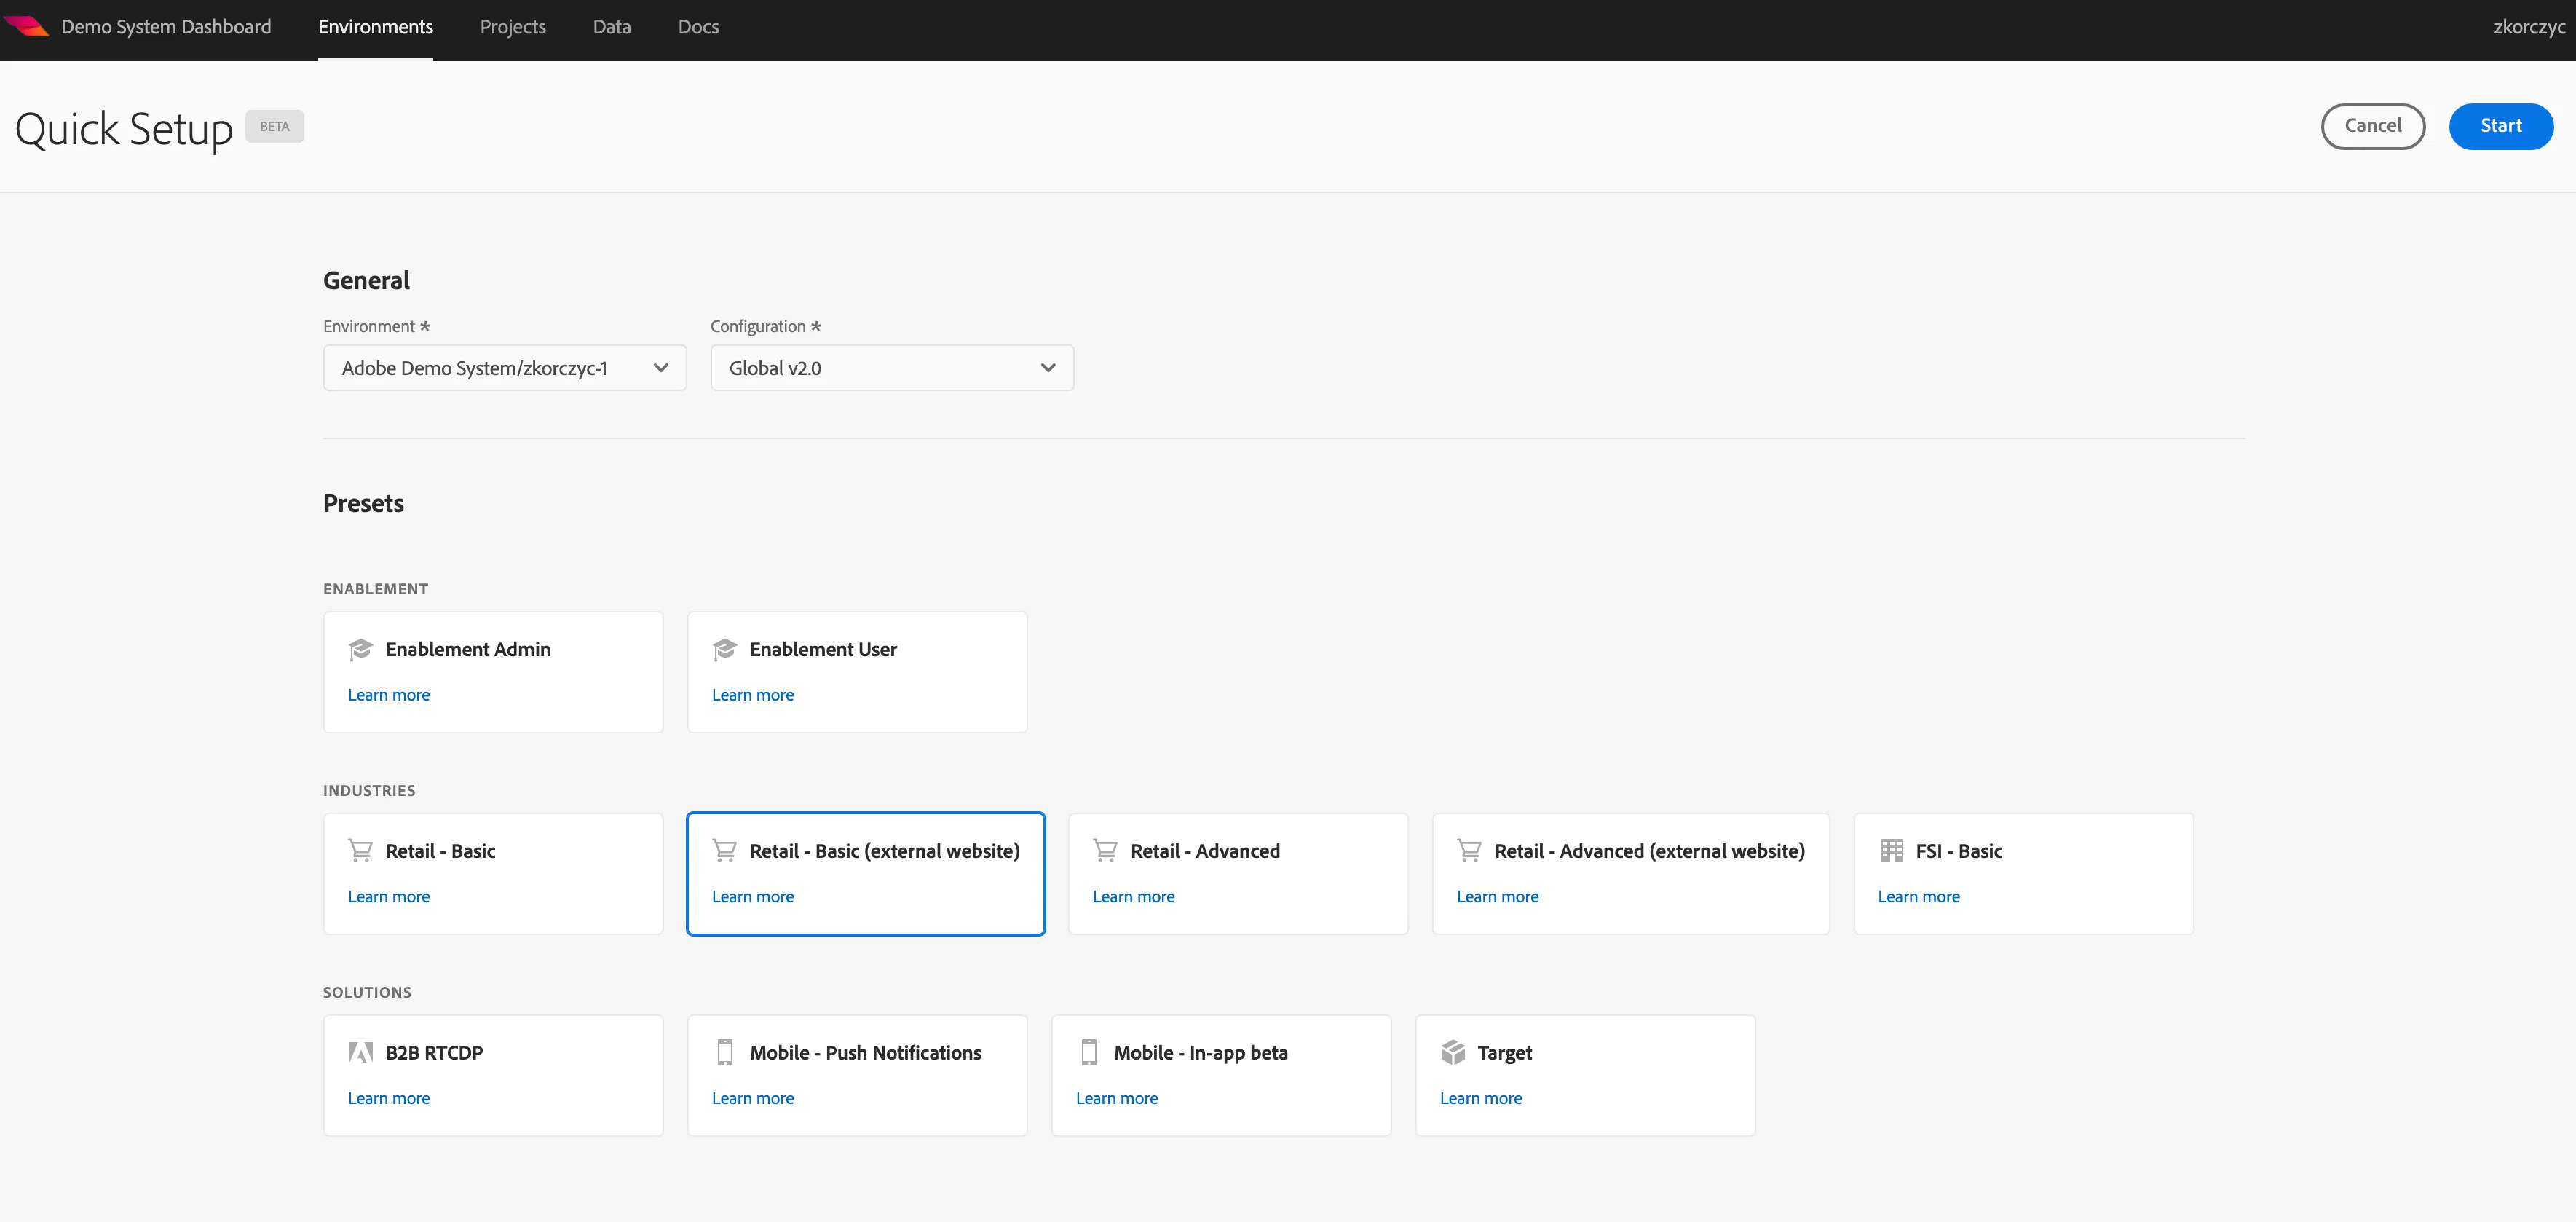Screen dimensions: 2576x1222
Task: Open Learn more under Retail - Basic (external website)
Action: click(x=753, y=897)
